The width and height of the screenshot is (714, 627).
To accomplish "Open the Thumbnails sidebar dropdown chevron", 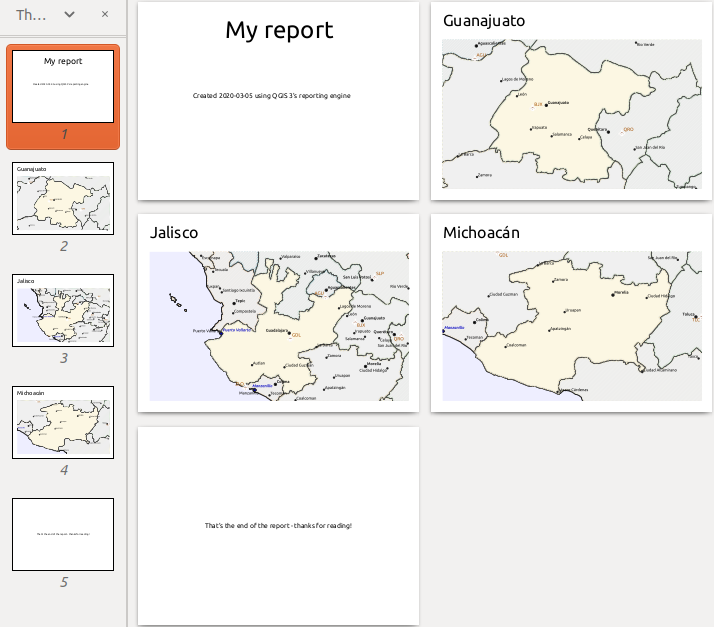I will tap(69, 15).
